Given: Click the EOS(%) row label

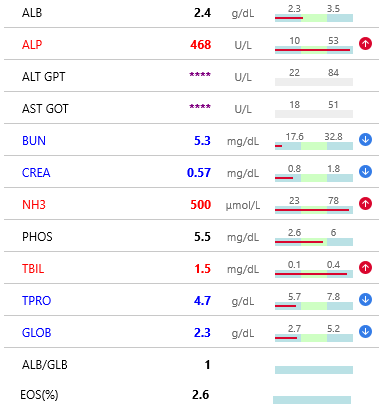Looking at the screenshot, I should coord(39,395).
